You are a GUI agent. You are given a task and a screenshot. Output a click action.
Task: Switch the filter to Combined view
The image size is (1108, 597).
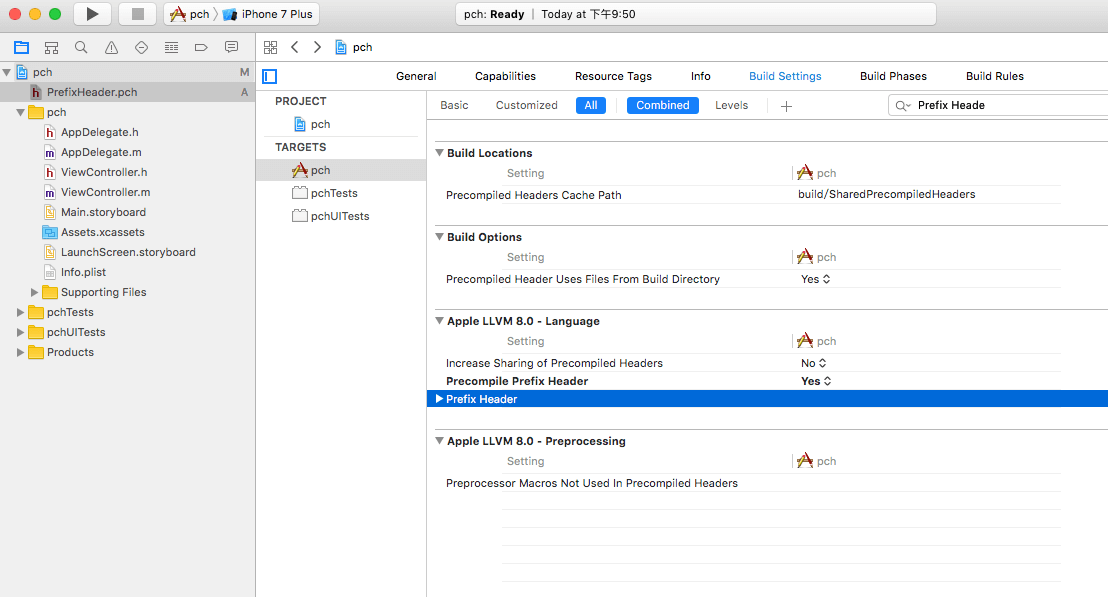pos(662,105)
